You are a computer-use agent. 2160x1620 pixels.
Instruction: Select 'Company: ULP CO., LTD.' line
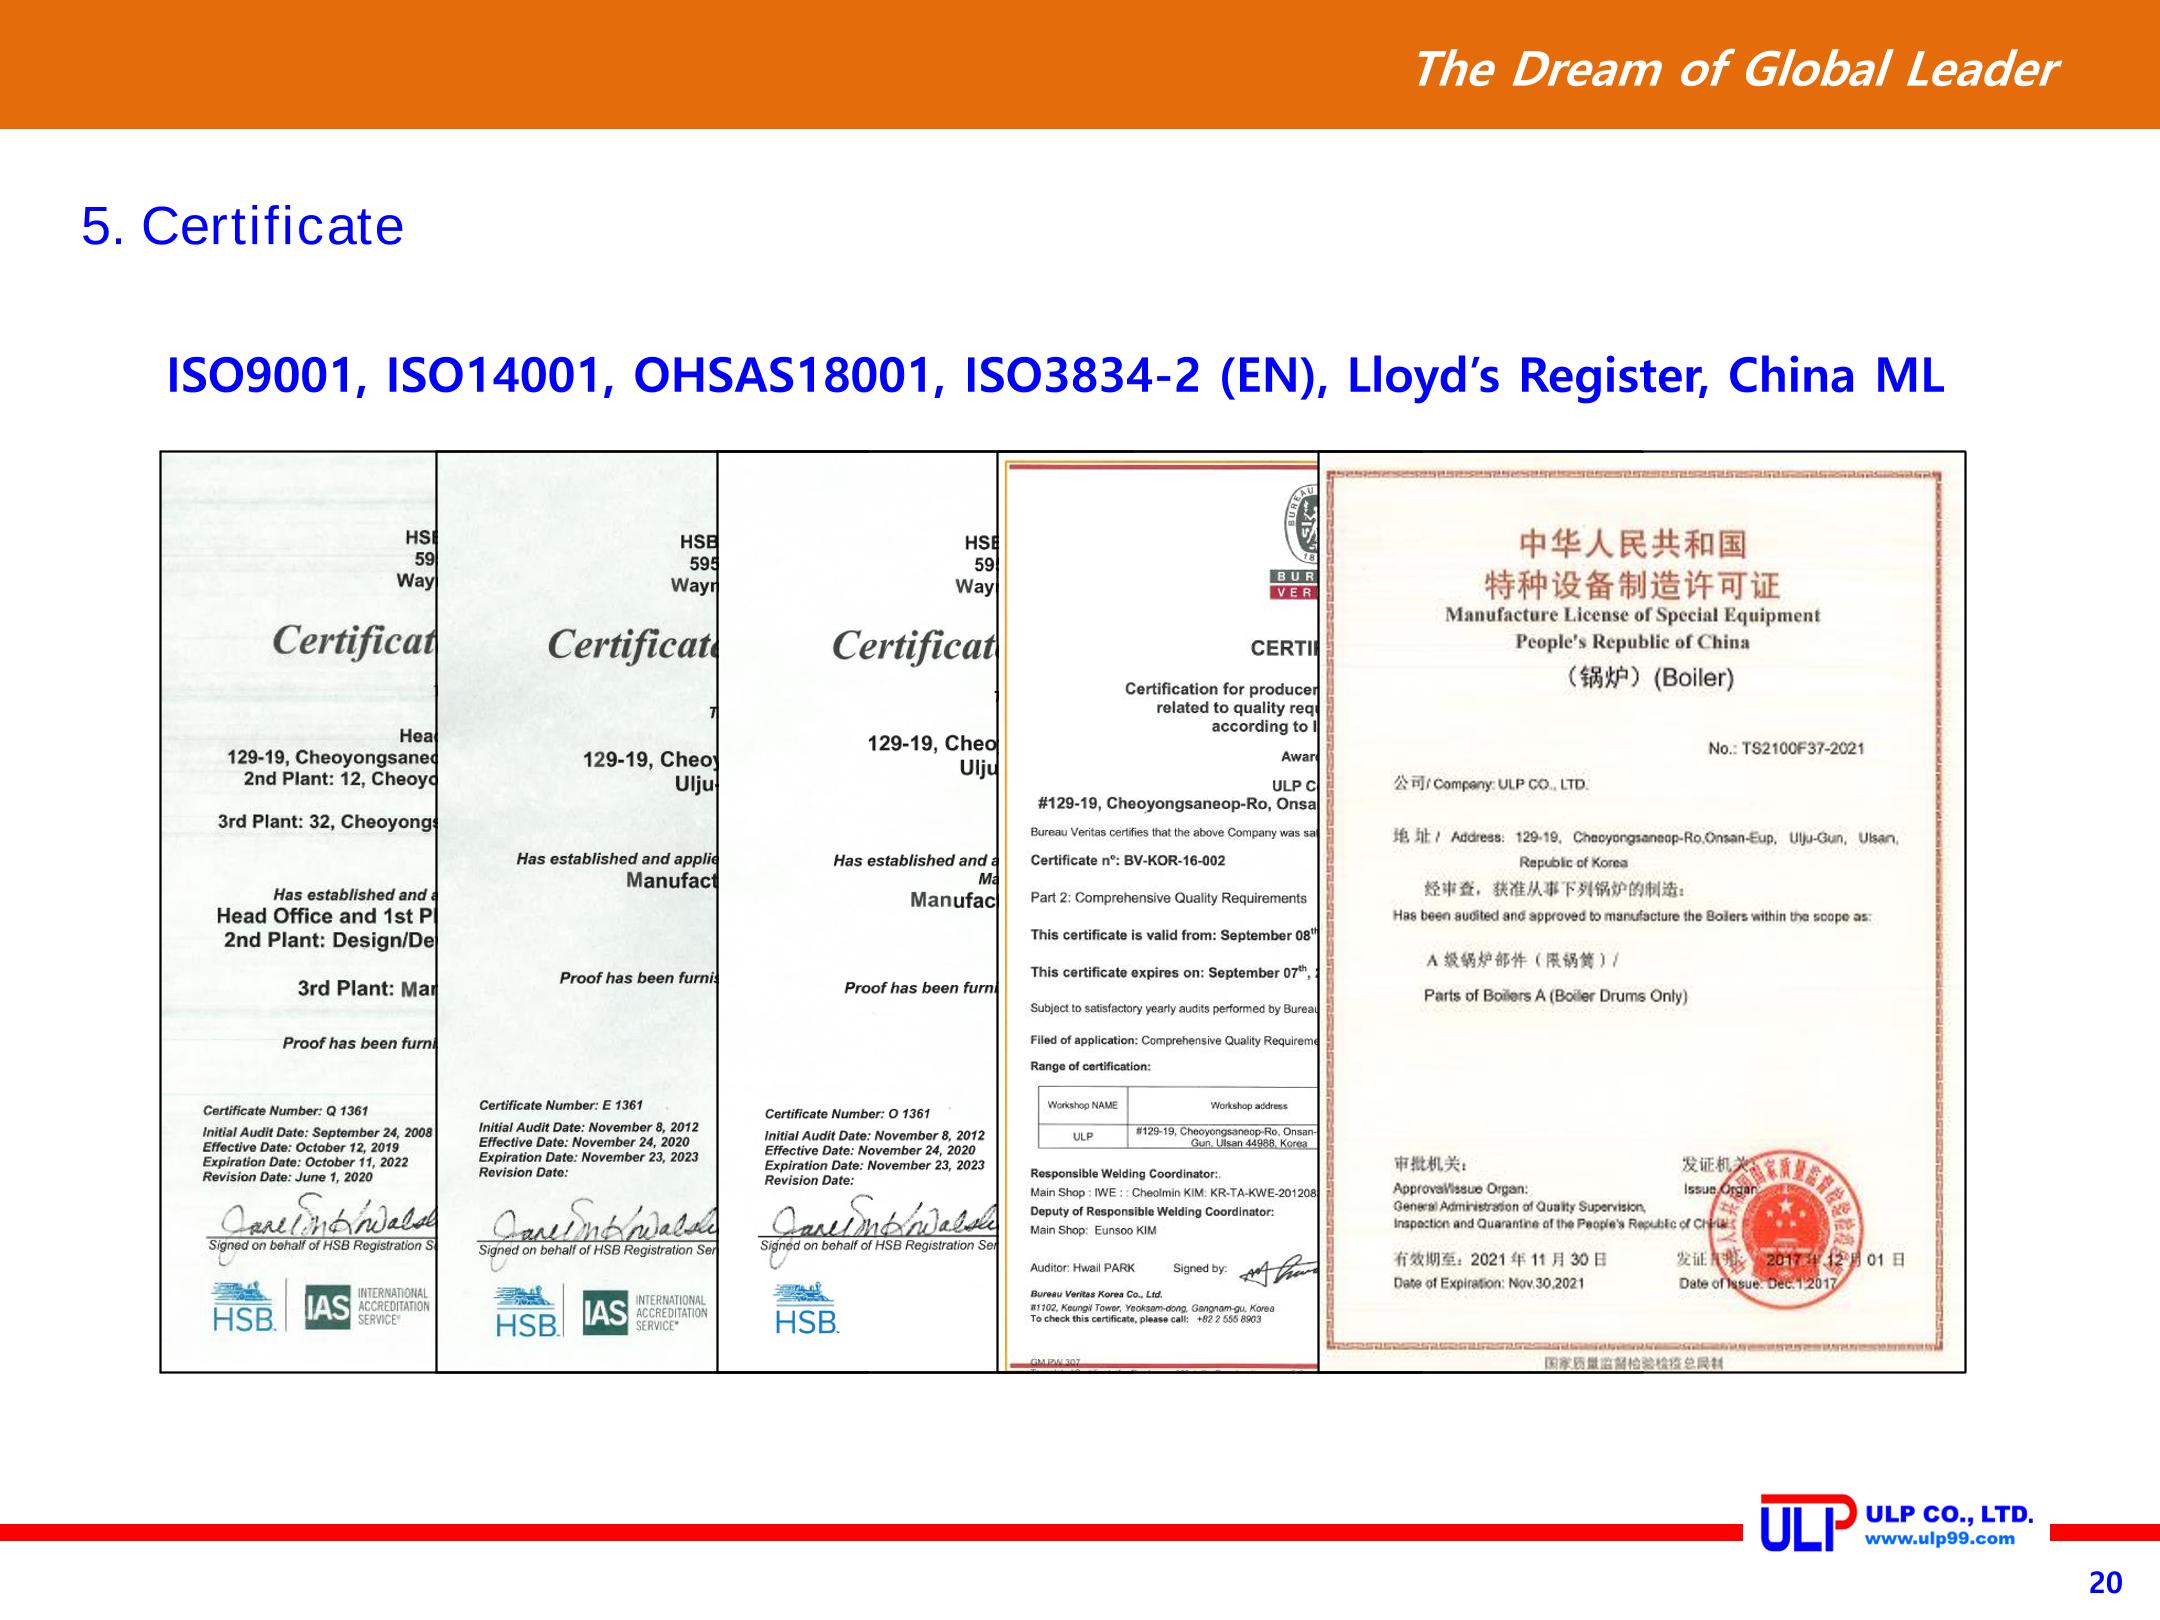[1490, 785]
